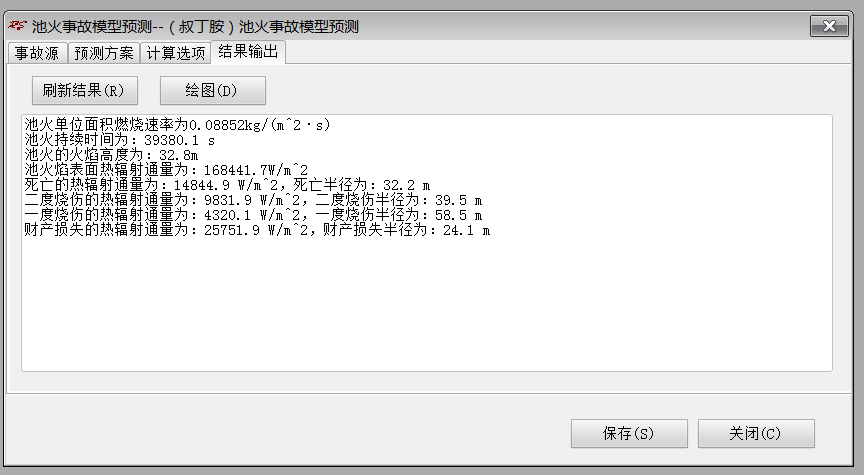Screen dimensions: 864x475
Task: Click the 池火焰表面热辐射通量 168441.7W line
Action: 166,170
